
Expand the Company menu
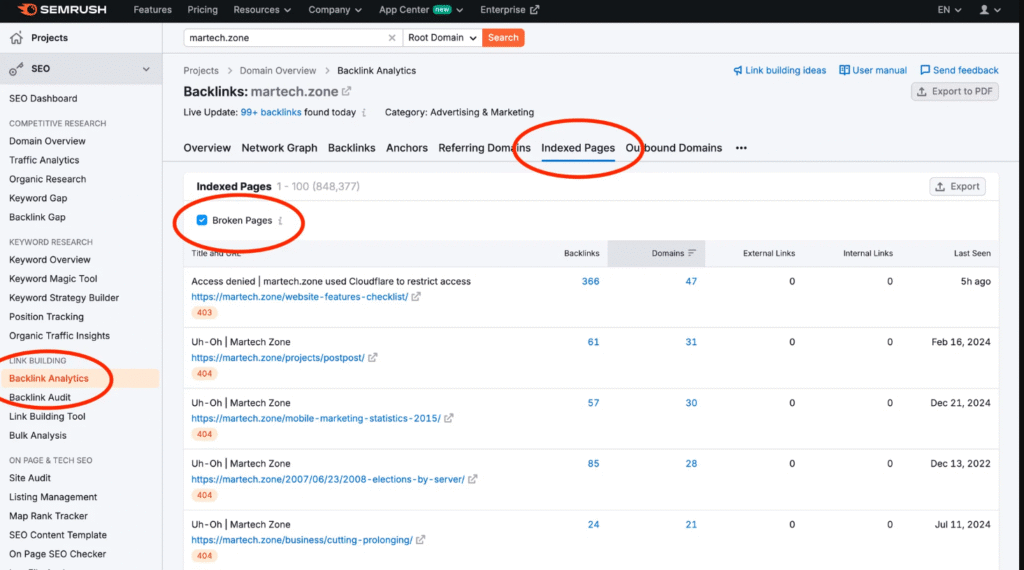coord(335,10)
